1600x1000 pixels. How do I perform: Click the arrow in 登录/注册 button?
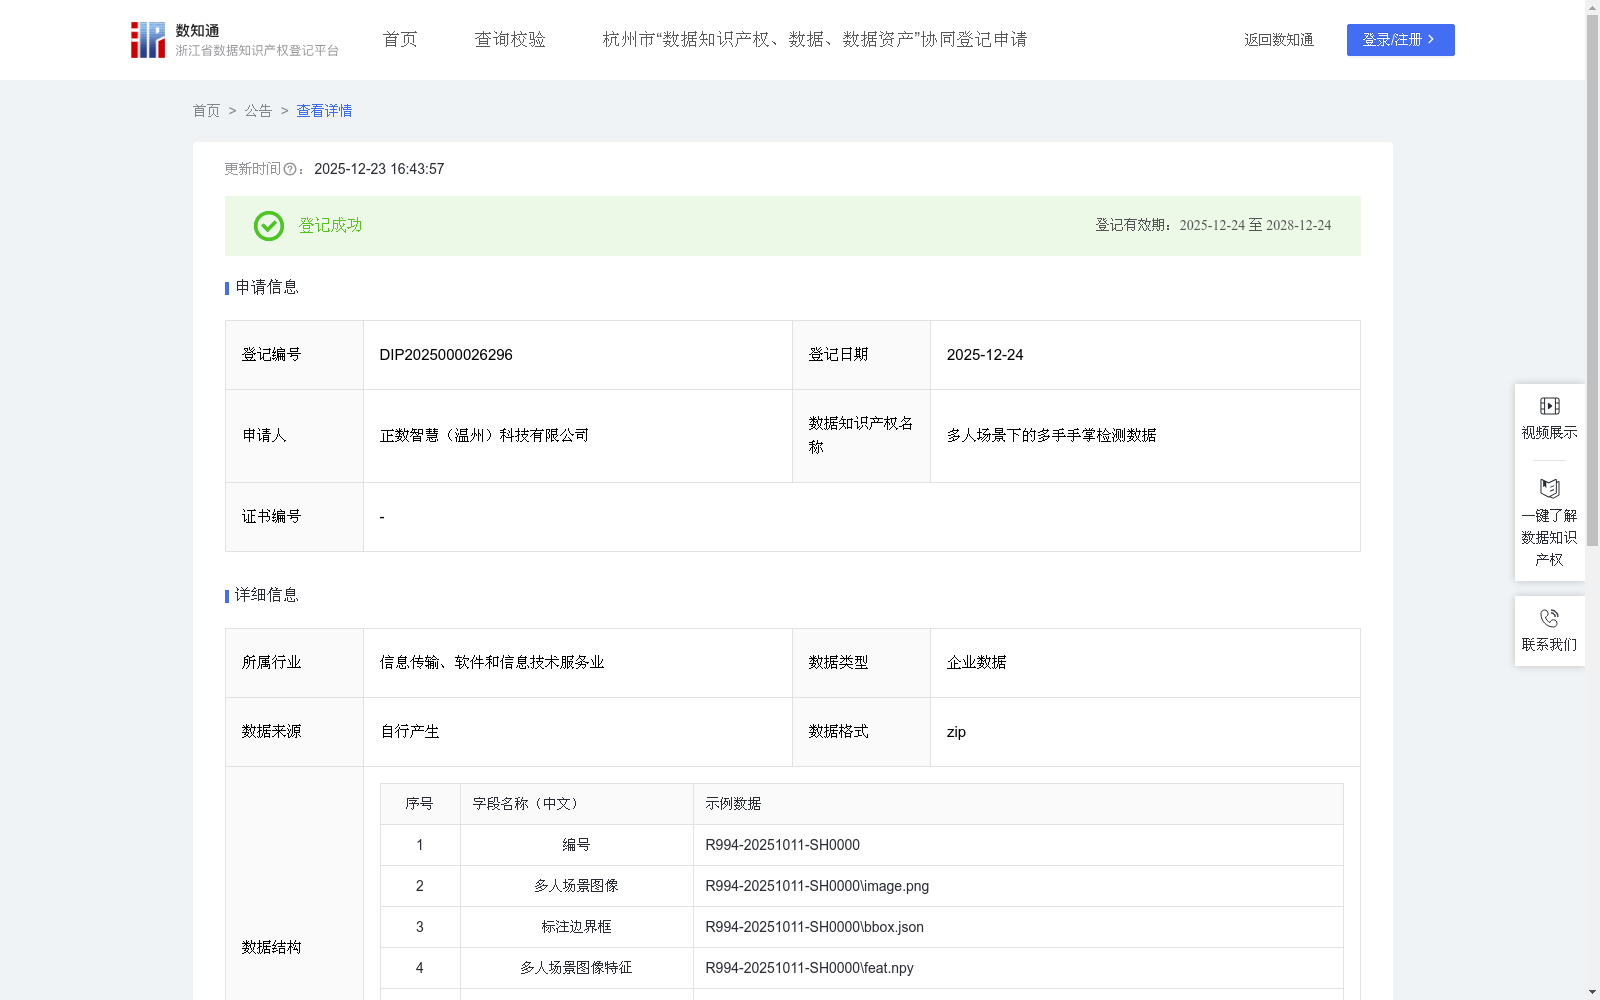click(1432, 40)
